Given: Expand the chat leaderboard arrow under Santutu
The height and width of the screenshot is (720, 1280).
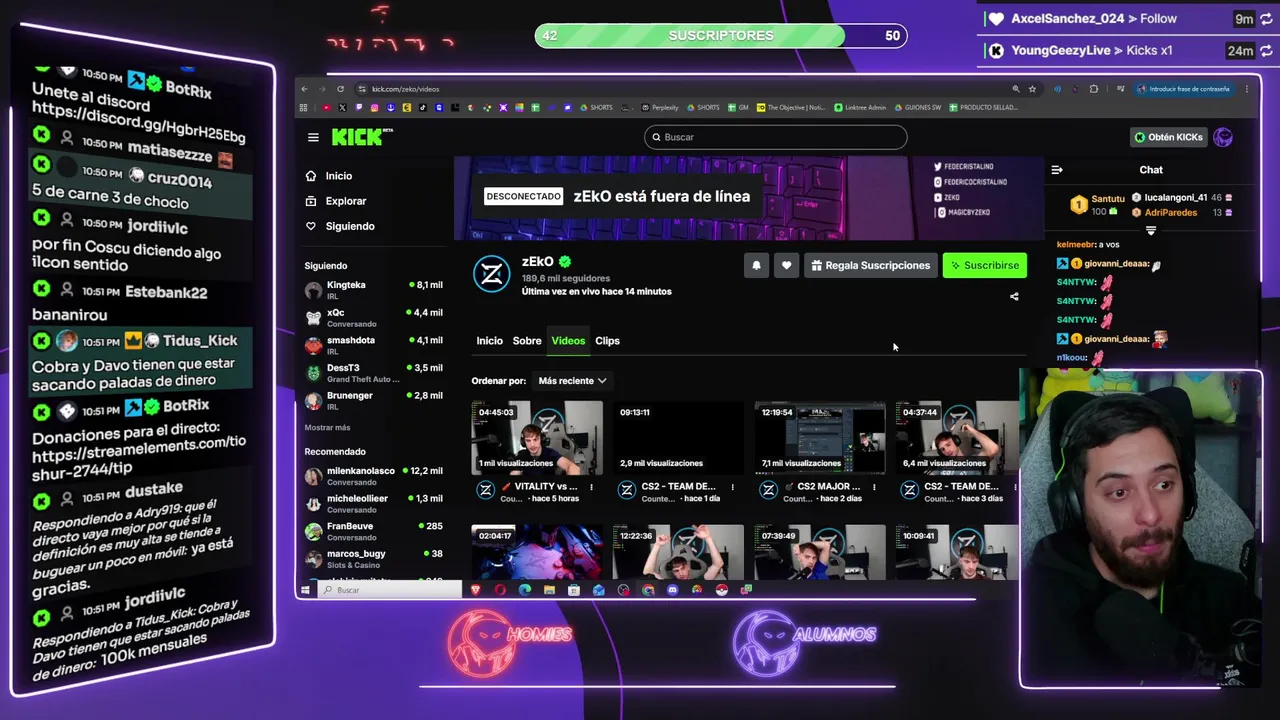Looking at the screenshot, I should click(1151, 231).
